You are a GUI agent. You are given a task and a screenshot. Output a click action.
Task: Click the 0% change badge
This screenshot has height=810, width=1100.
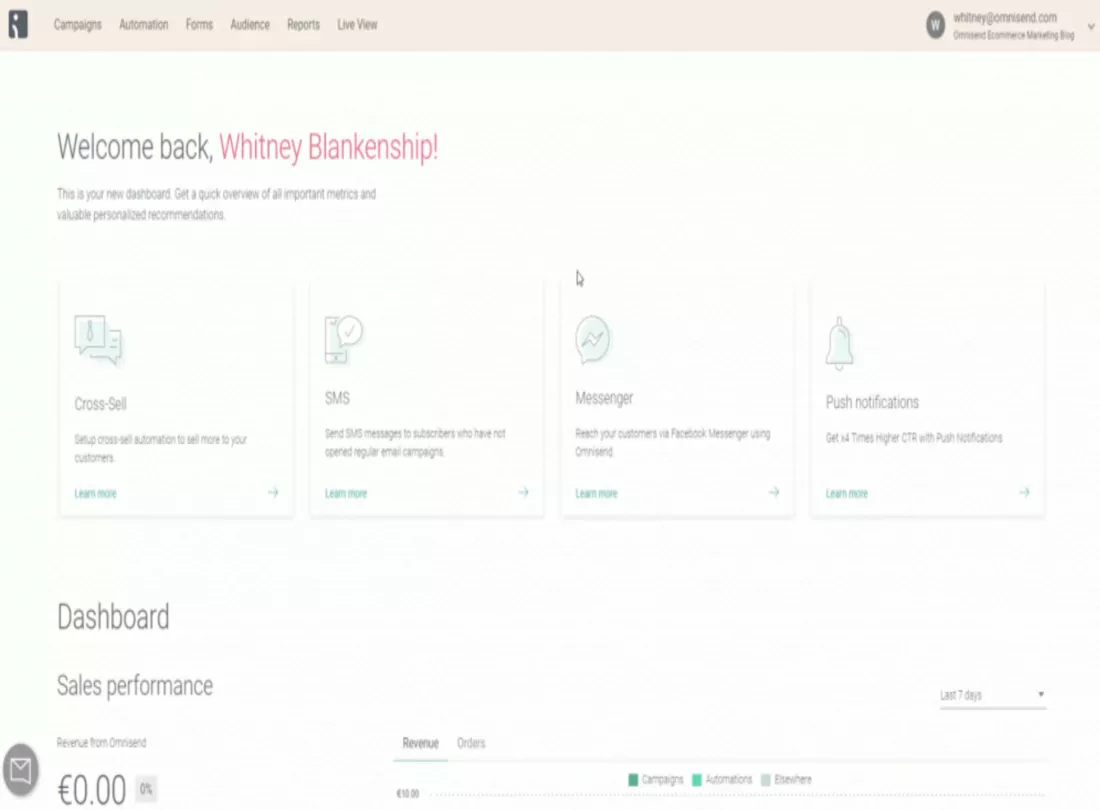(145, 789)
